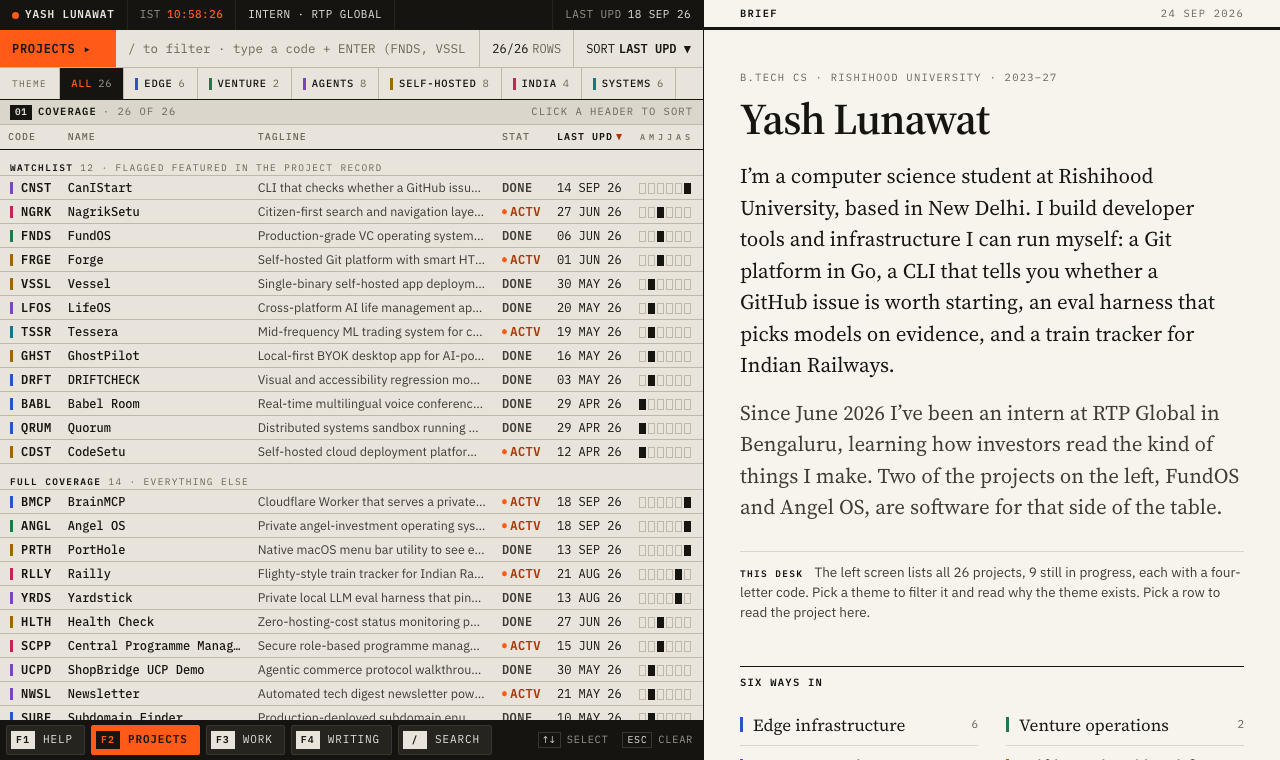Image resolution: width=1280 pixels, height=760 pixels.
Task: Click the monthly activity bars in Health Check row
Action: (x=665, y=622)
